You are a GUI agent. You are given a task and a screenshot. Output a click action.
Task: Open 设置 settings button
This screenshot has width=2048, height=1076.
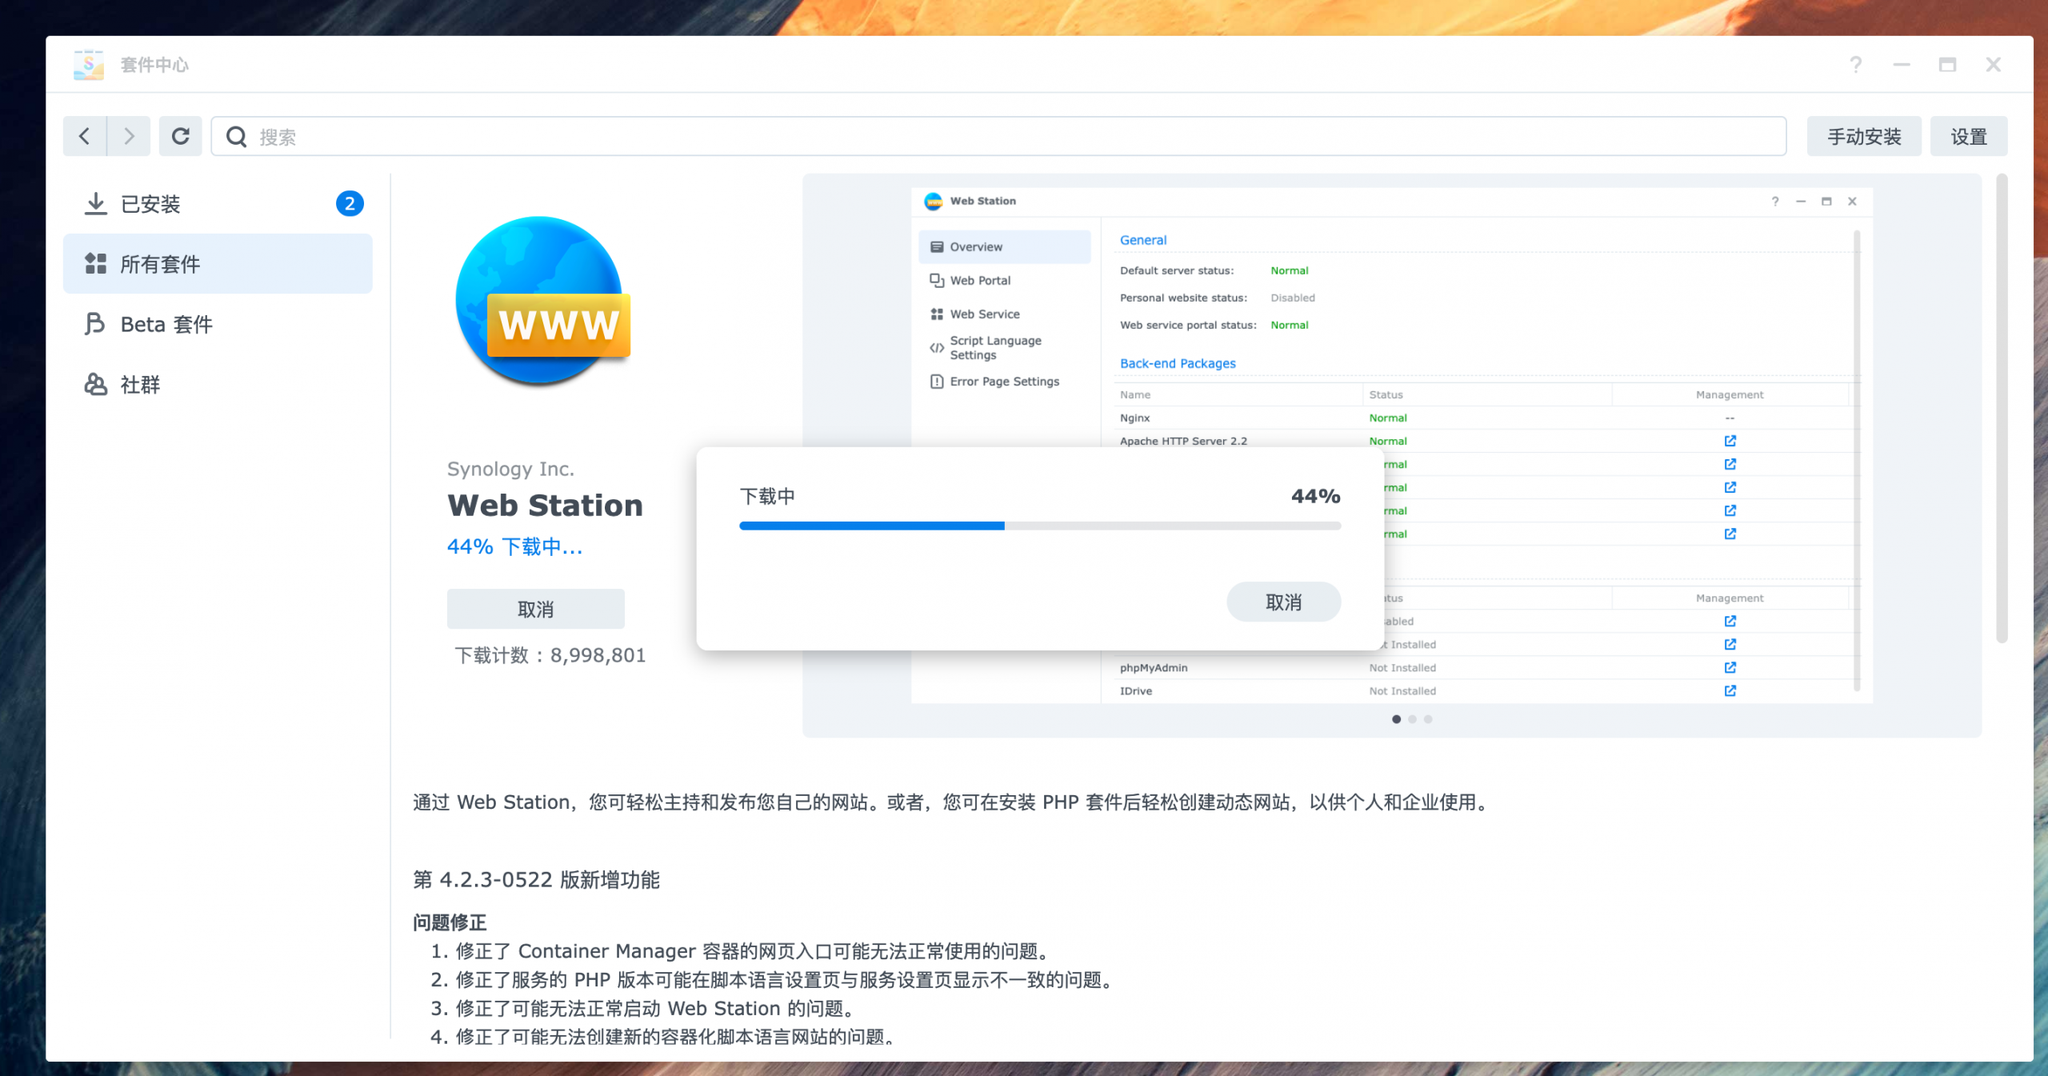(1968, 136)
